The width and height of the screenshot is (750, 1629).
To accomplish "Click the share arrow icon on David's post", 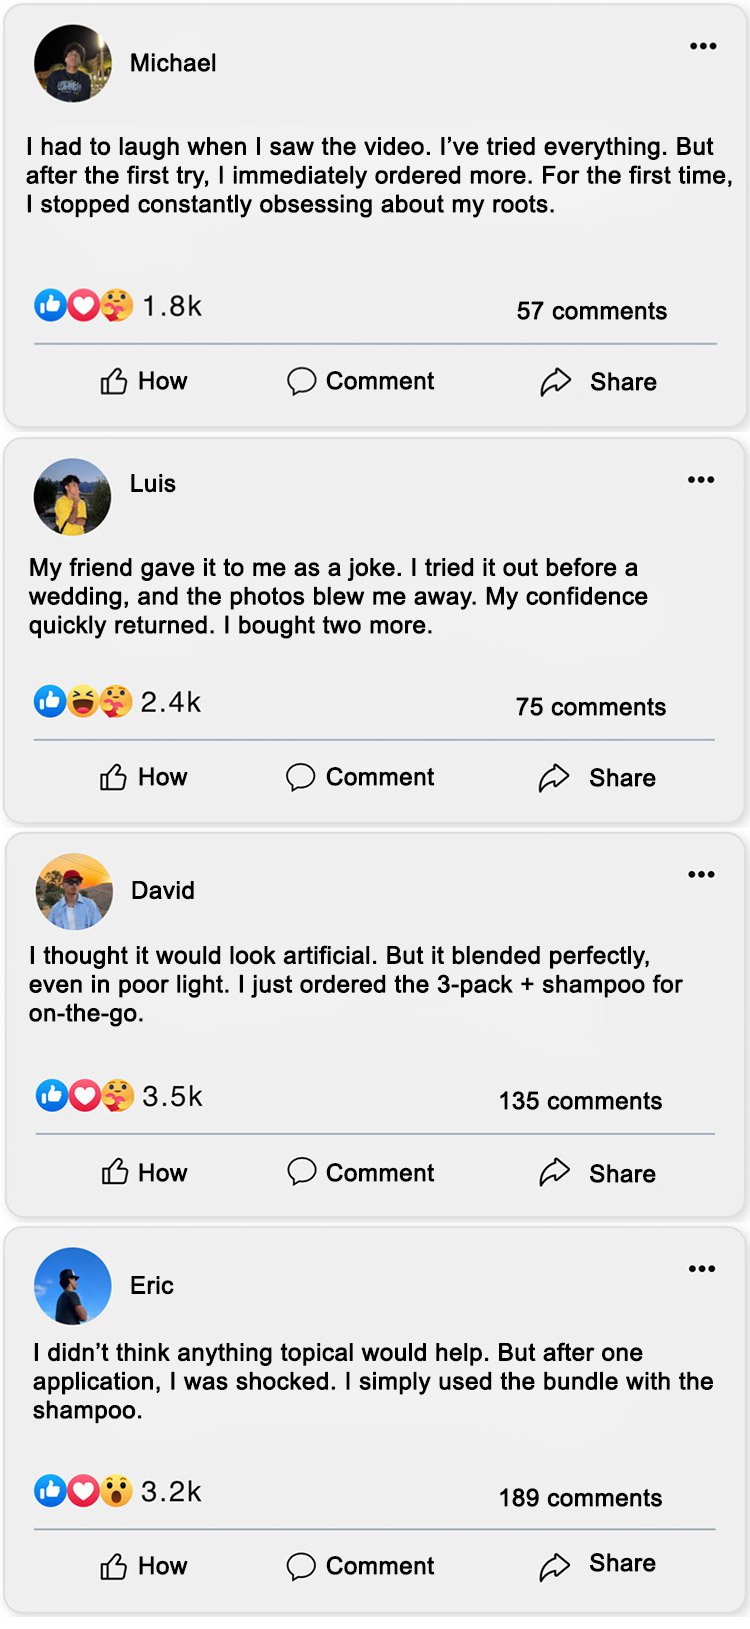I will click(554, 1172).
